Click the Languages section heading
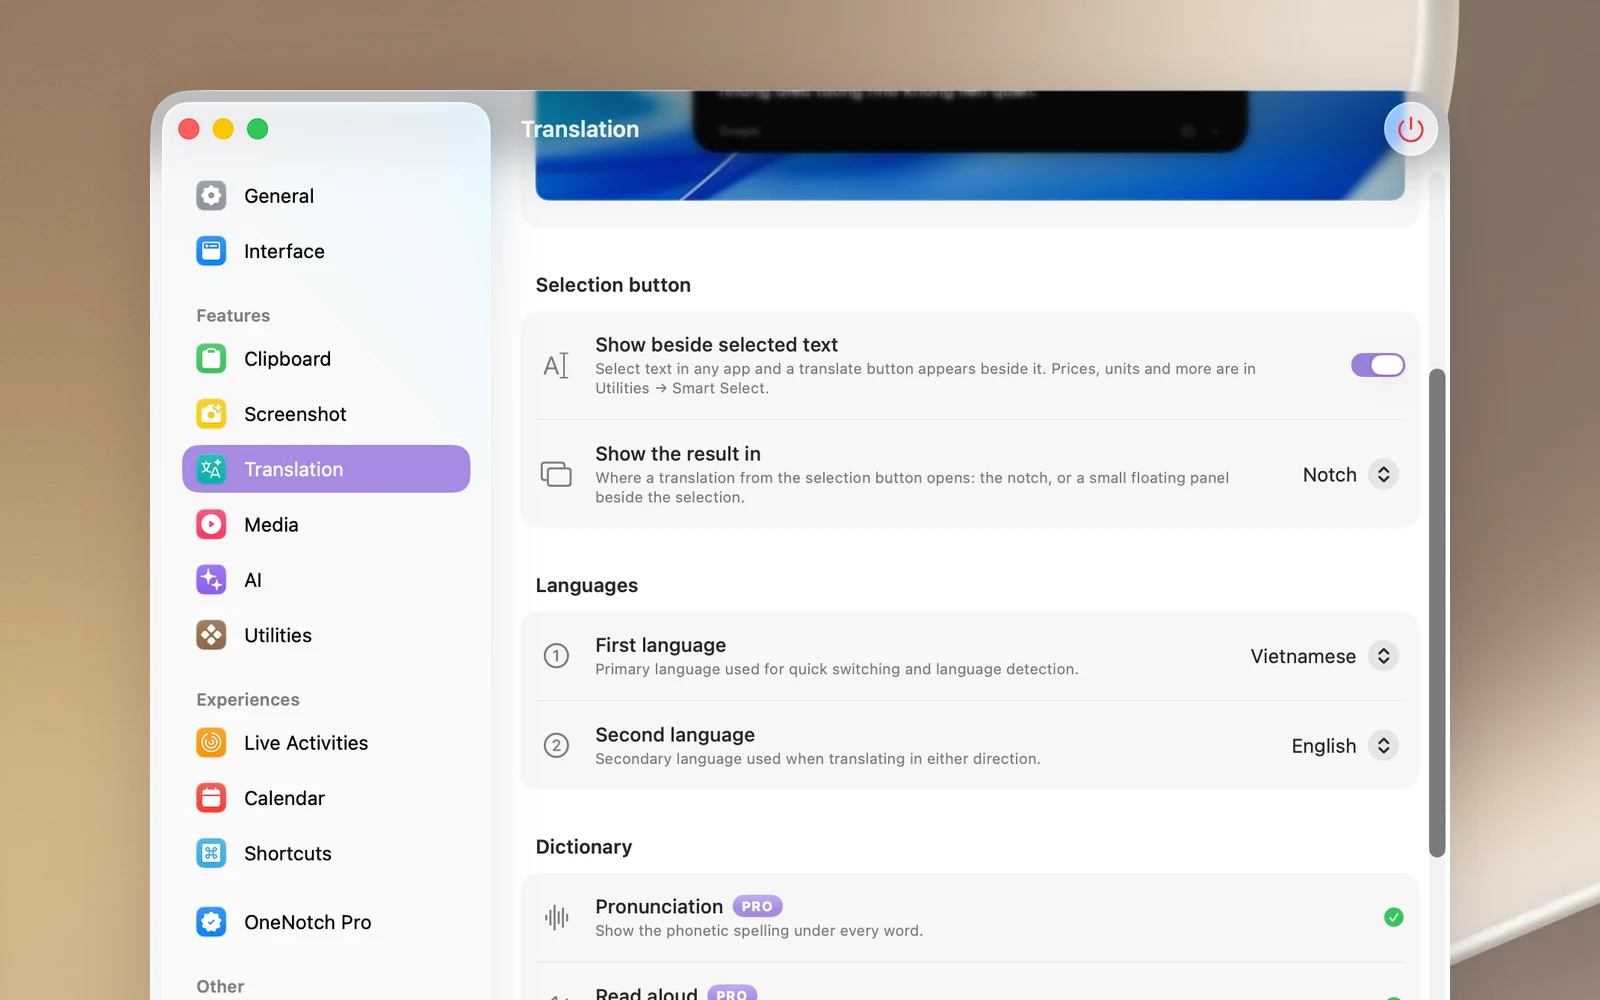This screenshot has height=1000, width=1600. click(587, 585)
